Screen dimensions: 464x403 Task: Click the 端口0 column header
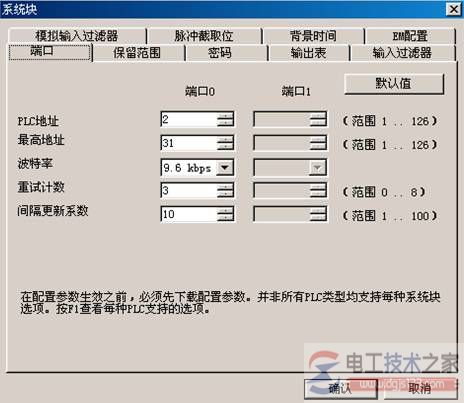[200, 91]
